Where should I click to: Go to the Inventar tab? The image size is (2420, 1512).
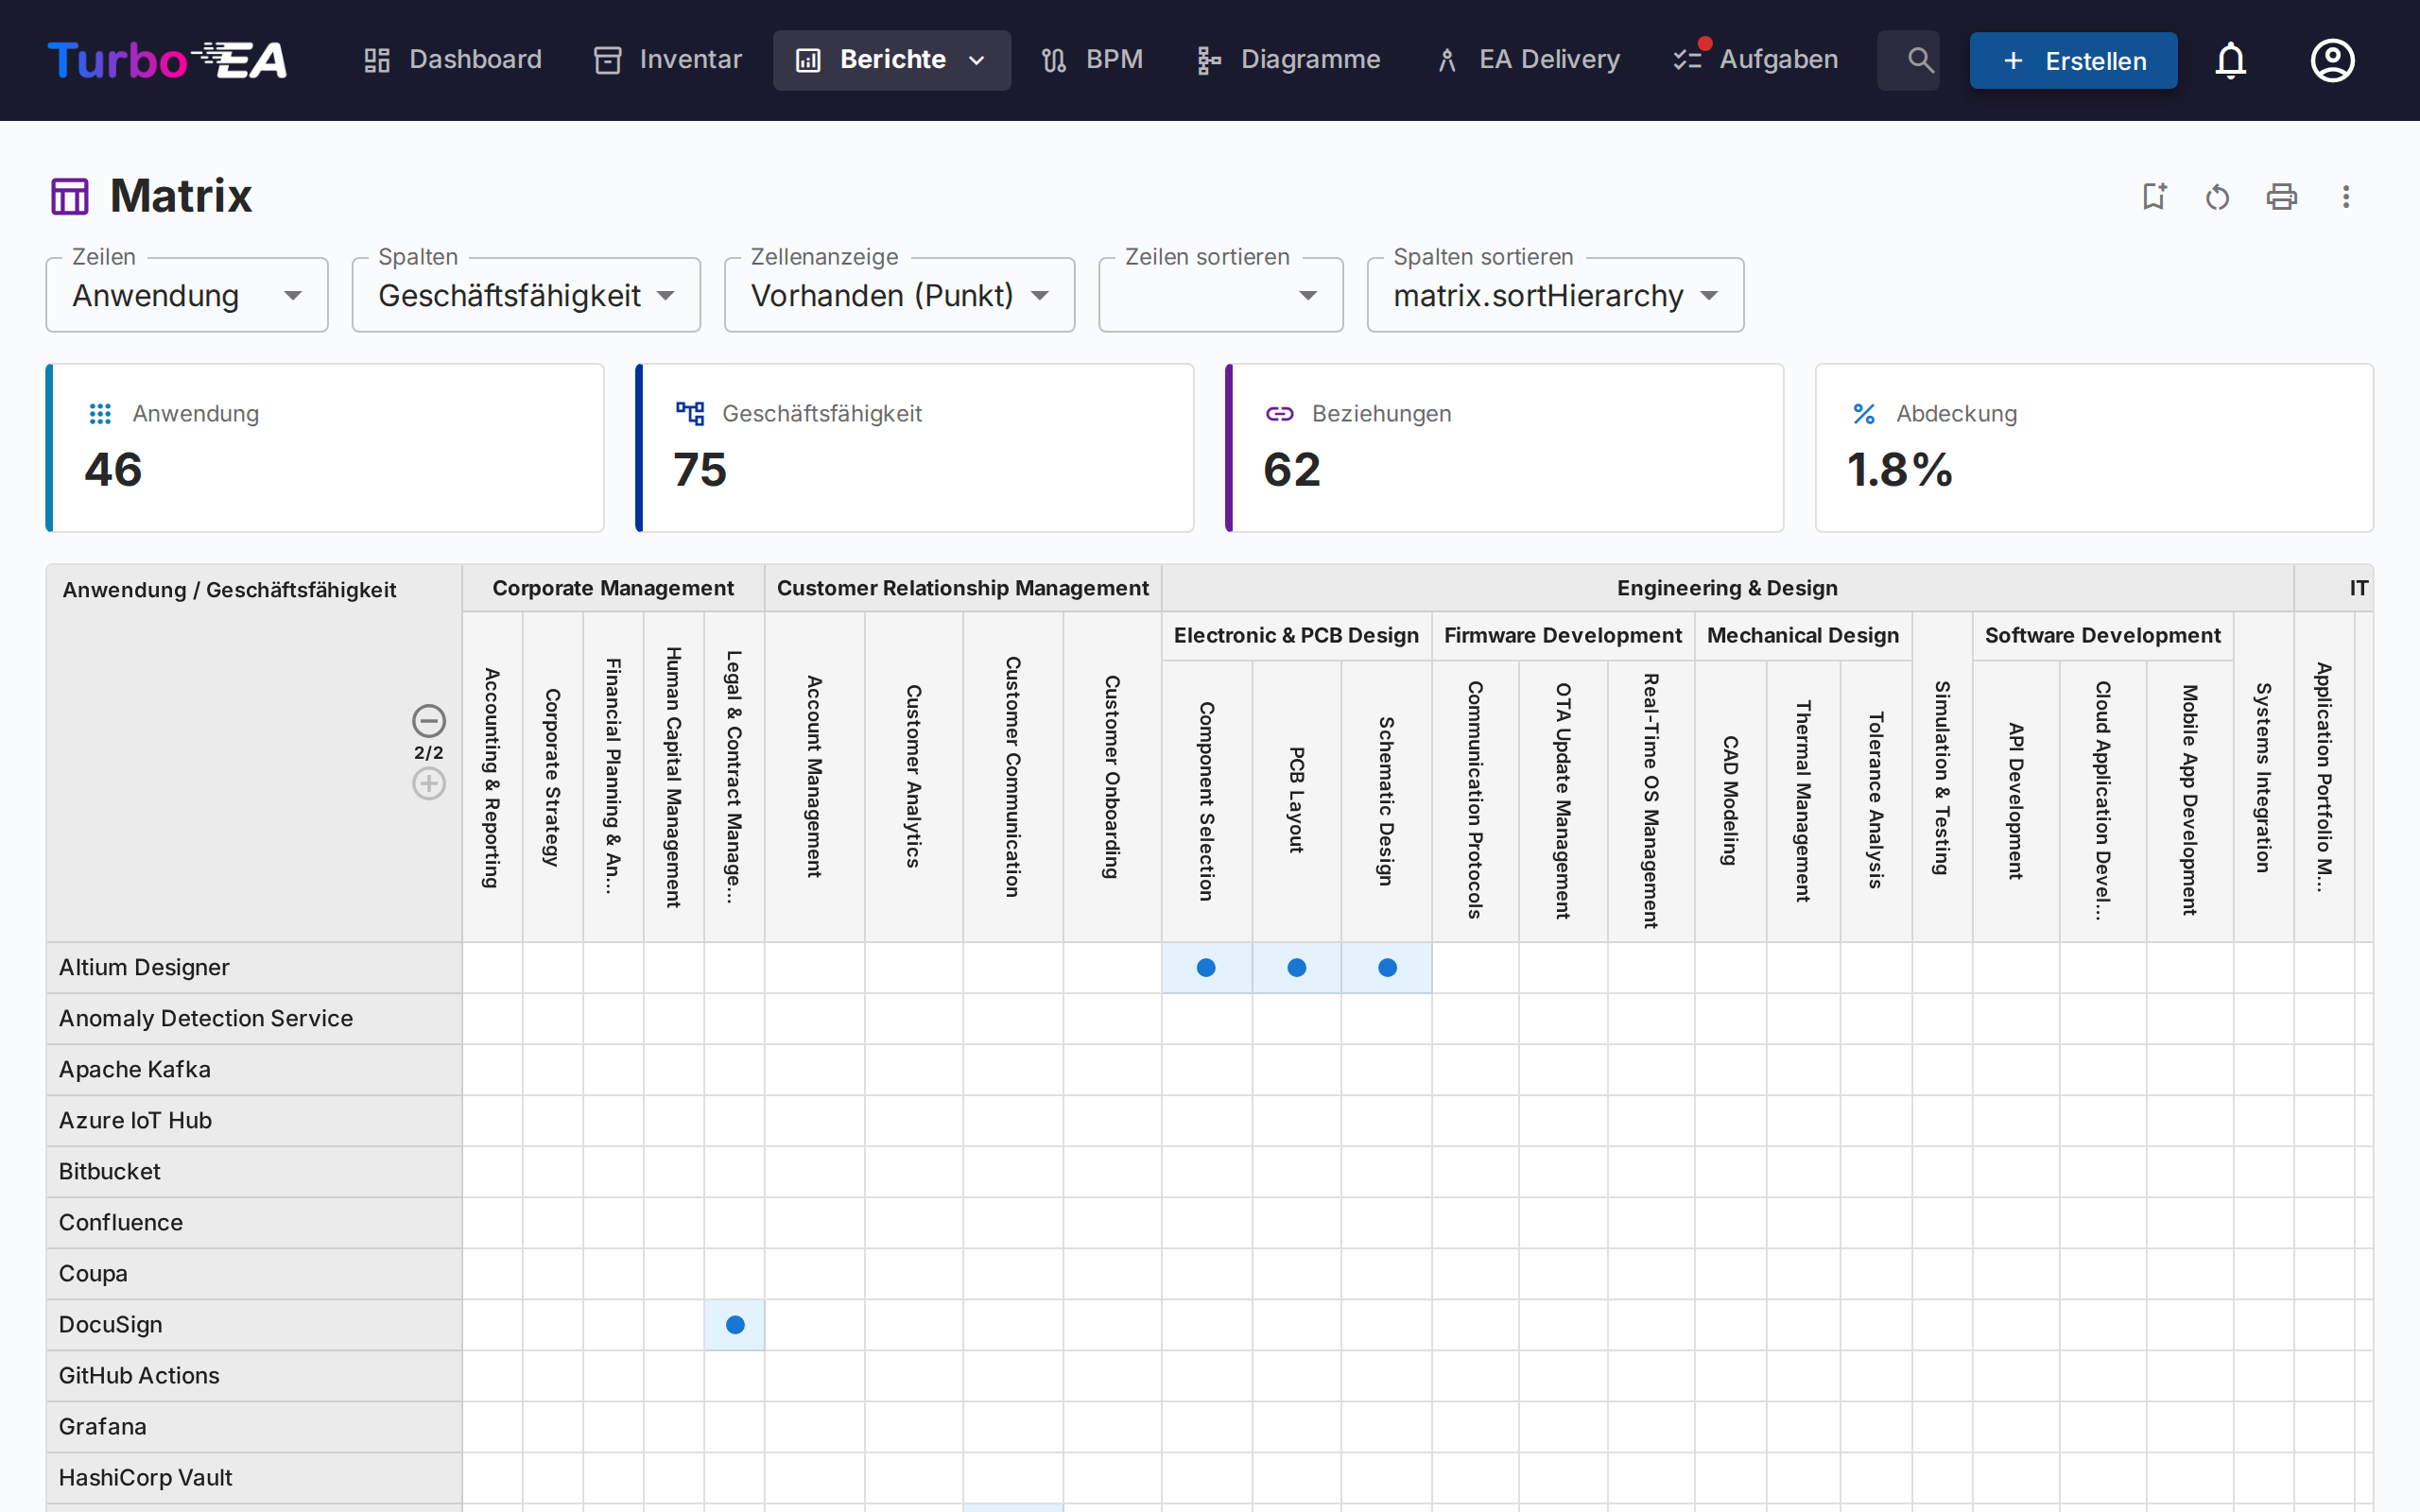668,60
